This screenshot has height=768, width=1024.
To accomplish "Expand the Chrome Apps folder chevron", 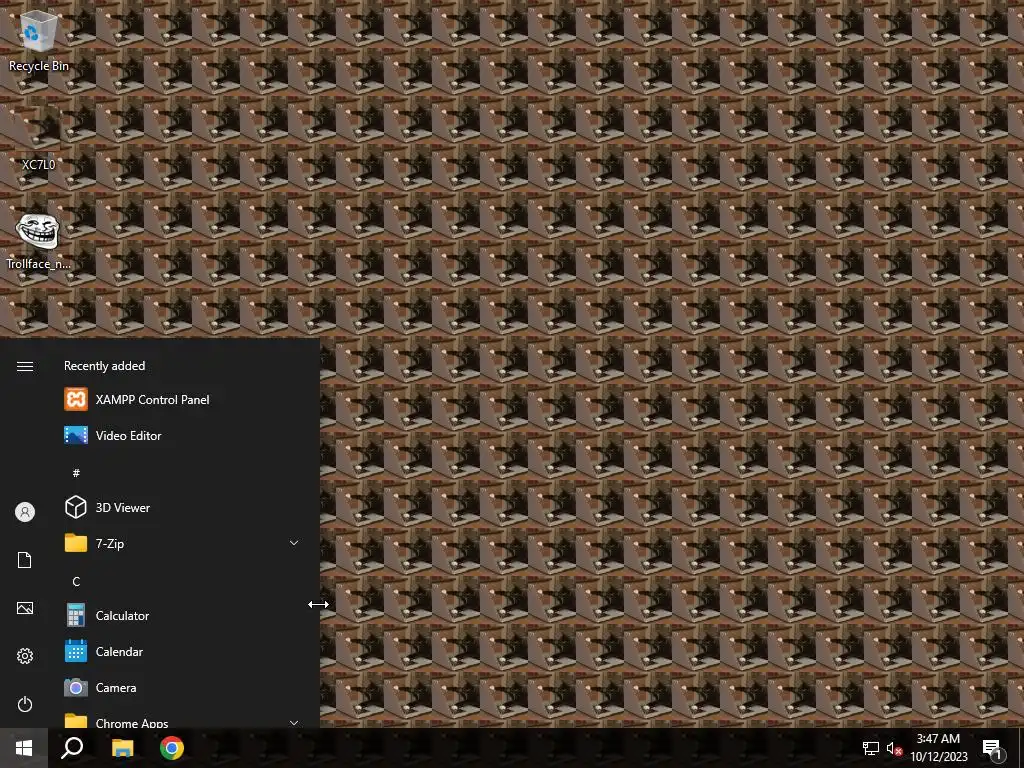I will pyautogui.click(x=294, y=723).
